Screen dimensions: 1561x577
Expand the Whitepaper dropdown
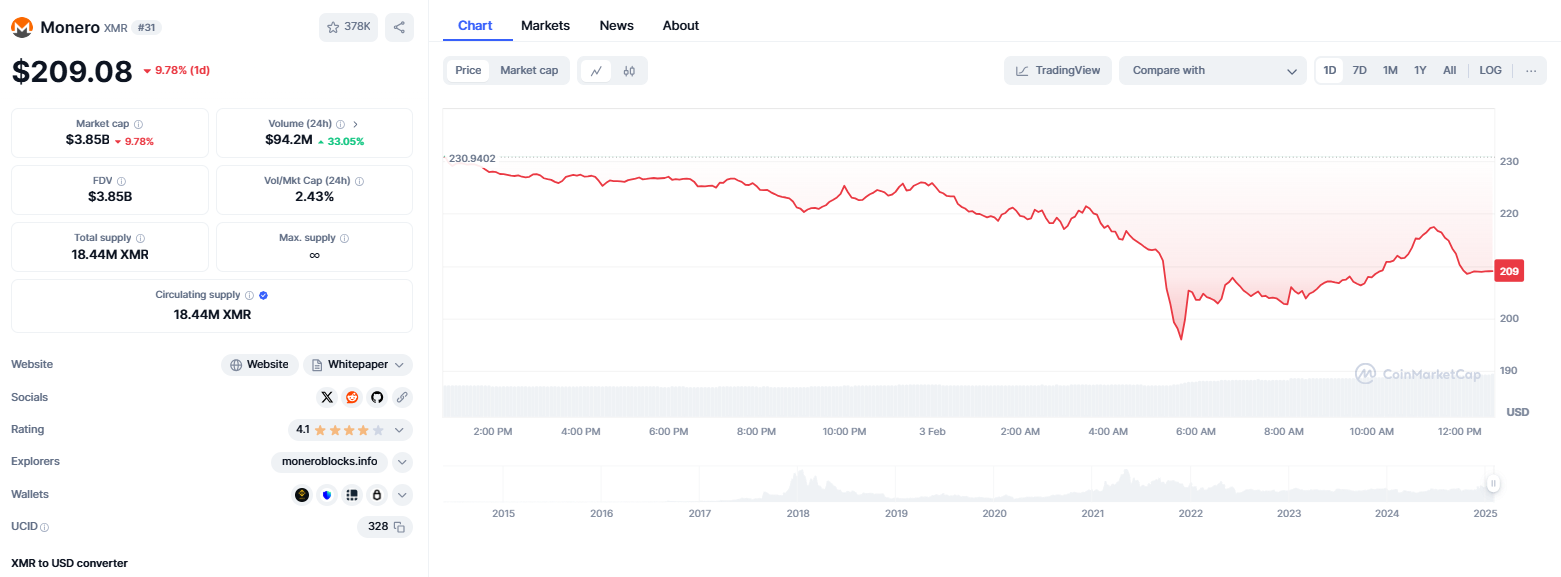click(x=358, y=365)
